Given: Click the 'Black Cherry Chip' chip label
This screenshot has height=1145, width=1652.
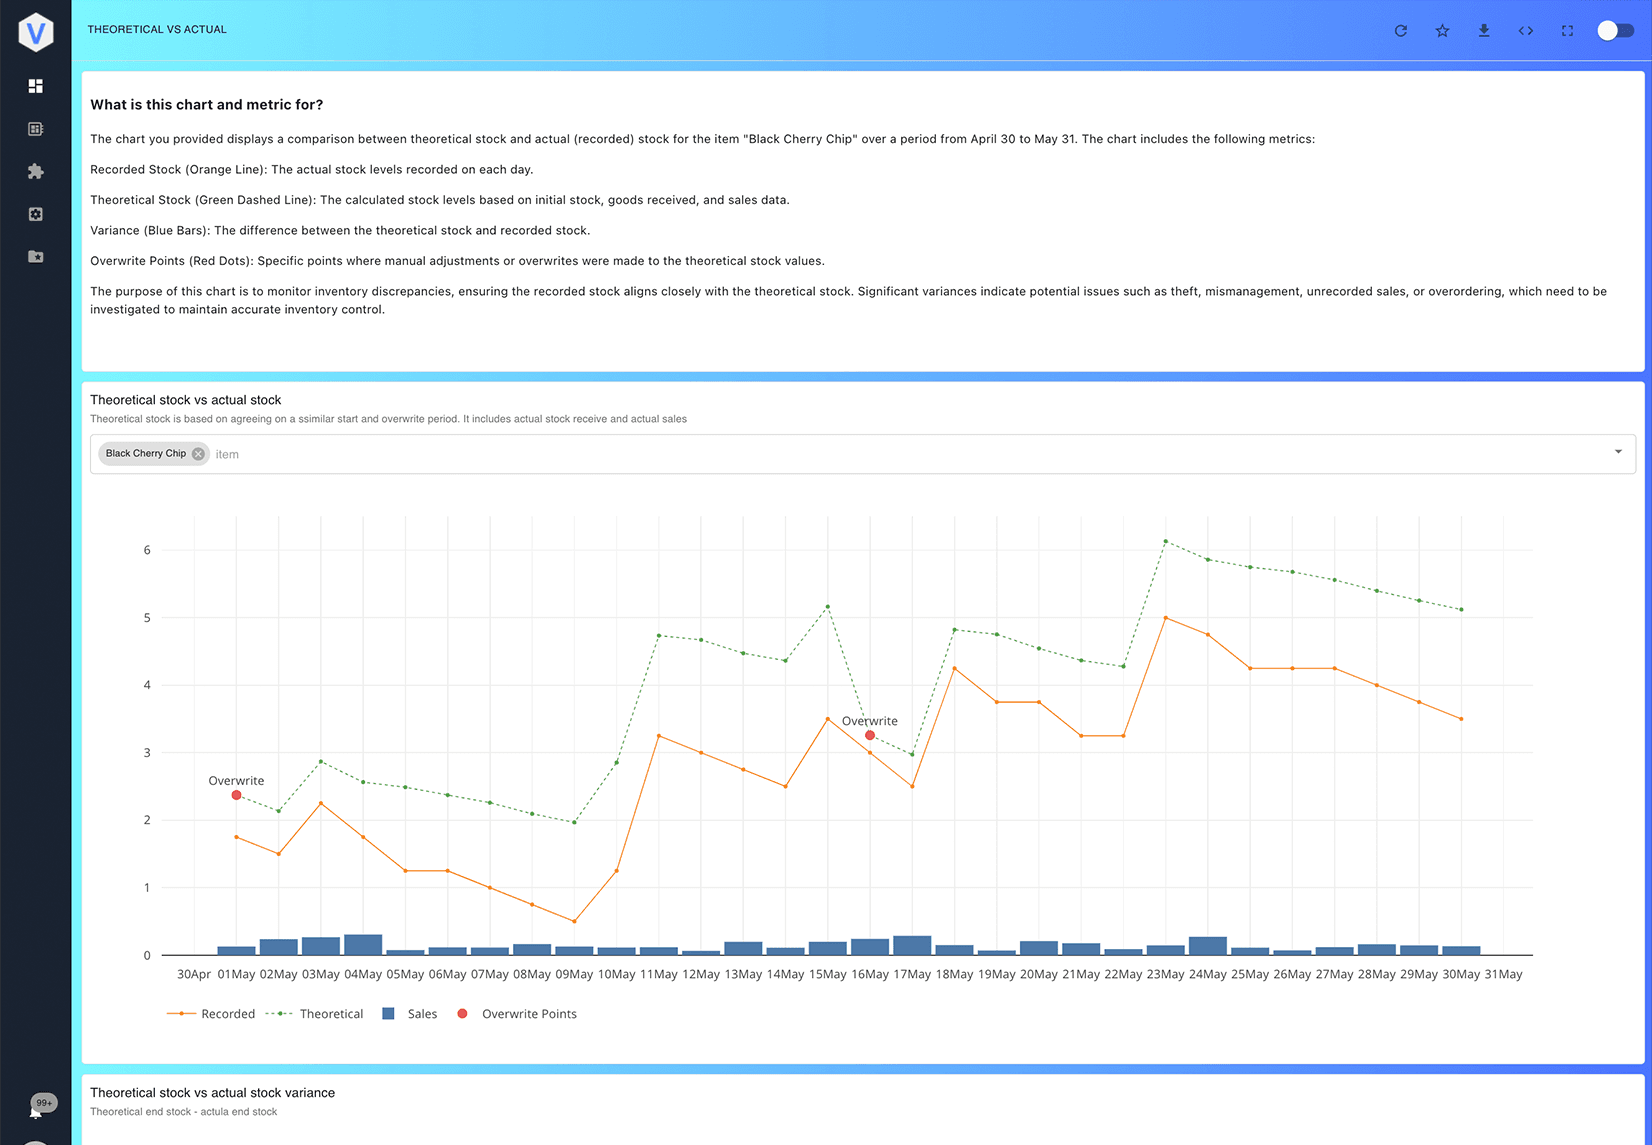Looking at the screenshot, I should click(x=146, y=454).
